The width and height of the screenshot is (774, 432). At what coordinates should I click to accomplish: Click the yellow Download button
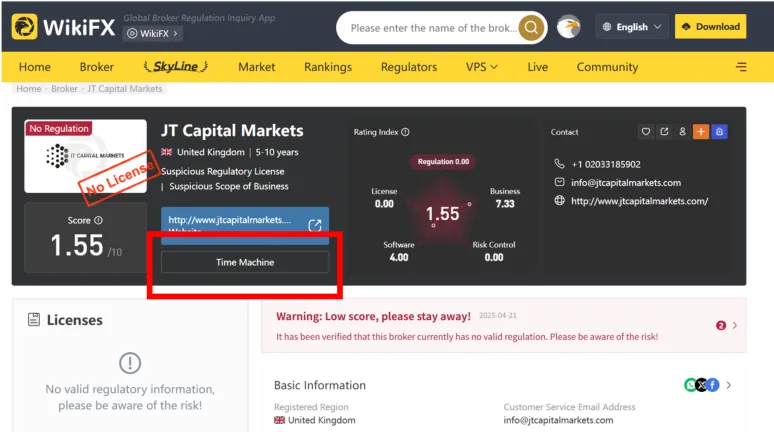[710, 27]
